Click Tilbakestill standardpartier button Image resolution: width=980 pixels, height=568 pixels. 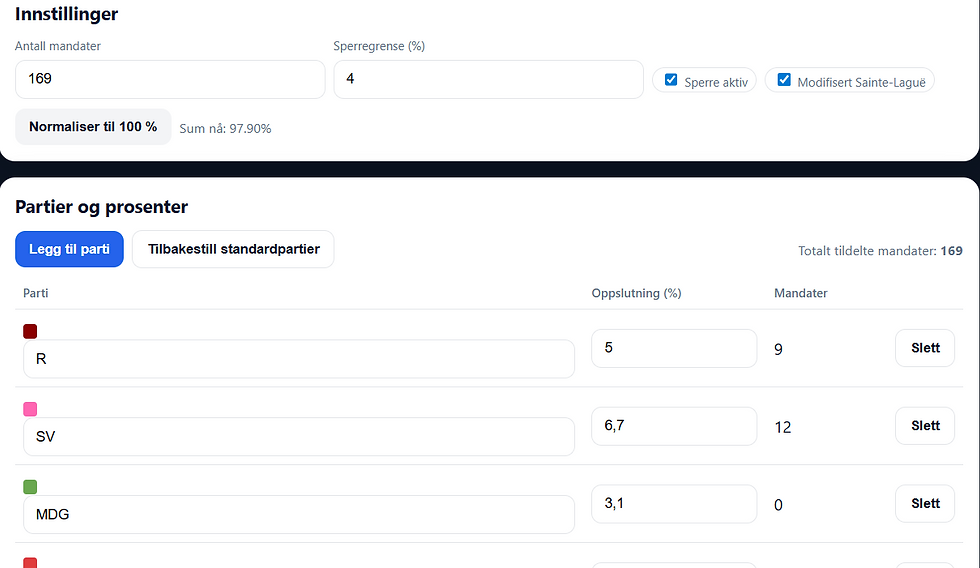[233, 249]
